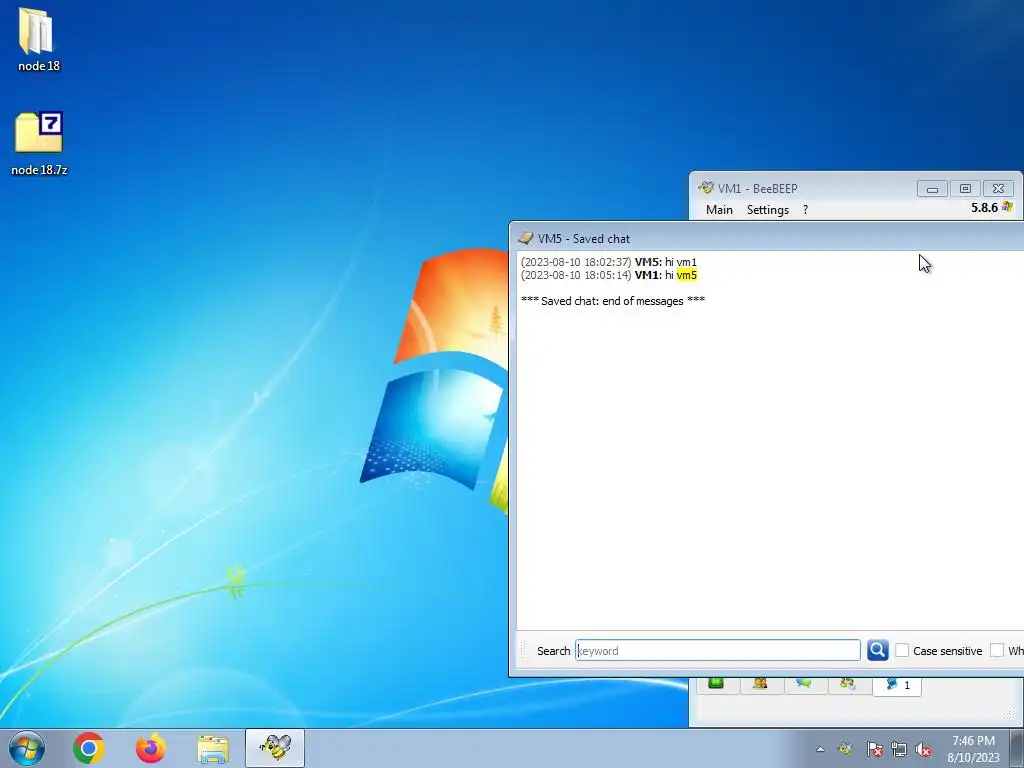Open the Settings menu in BeeBEEP
Viewport: 1024px width, 768px height.
click(x=767, y=210)
